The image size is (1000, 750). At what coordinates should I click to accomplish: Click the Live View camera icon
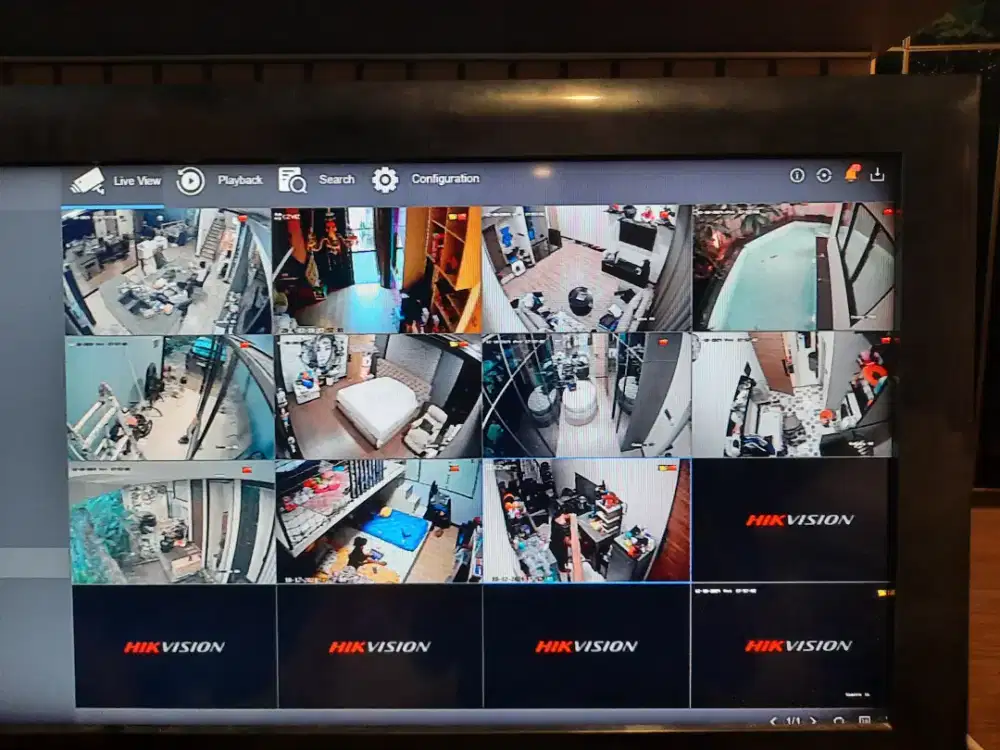[x=89, y=180]
